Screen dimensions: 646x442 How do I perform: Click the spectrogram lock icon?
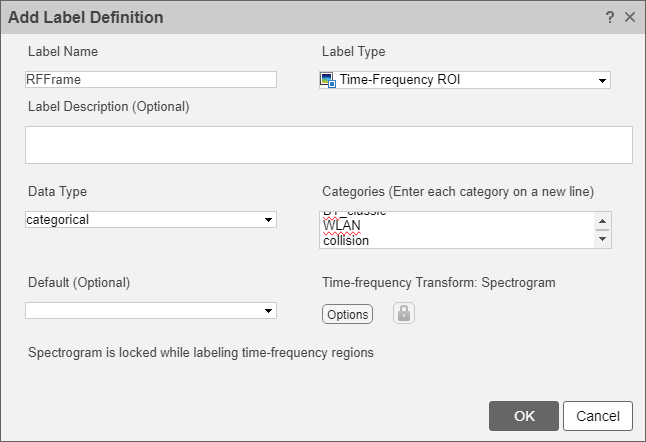click(x=403, y=313)
